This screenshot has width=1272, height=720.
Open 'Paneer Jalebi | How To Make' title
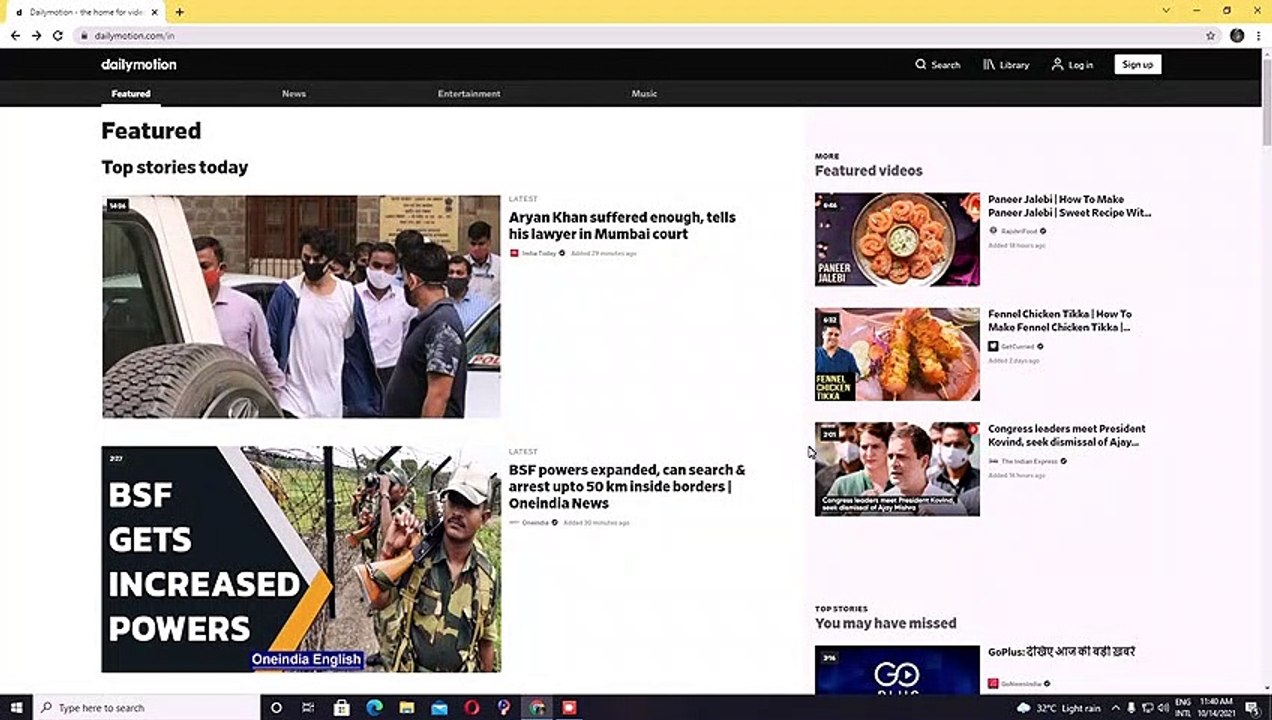pyautogui.click(x=1069, y=206)
